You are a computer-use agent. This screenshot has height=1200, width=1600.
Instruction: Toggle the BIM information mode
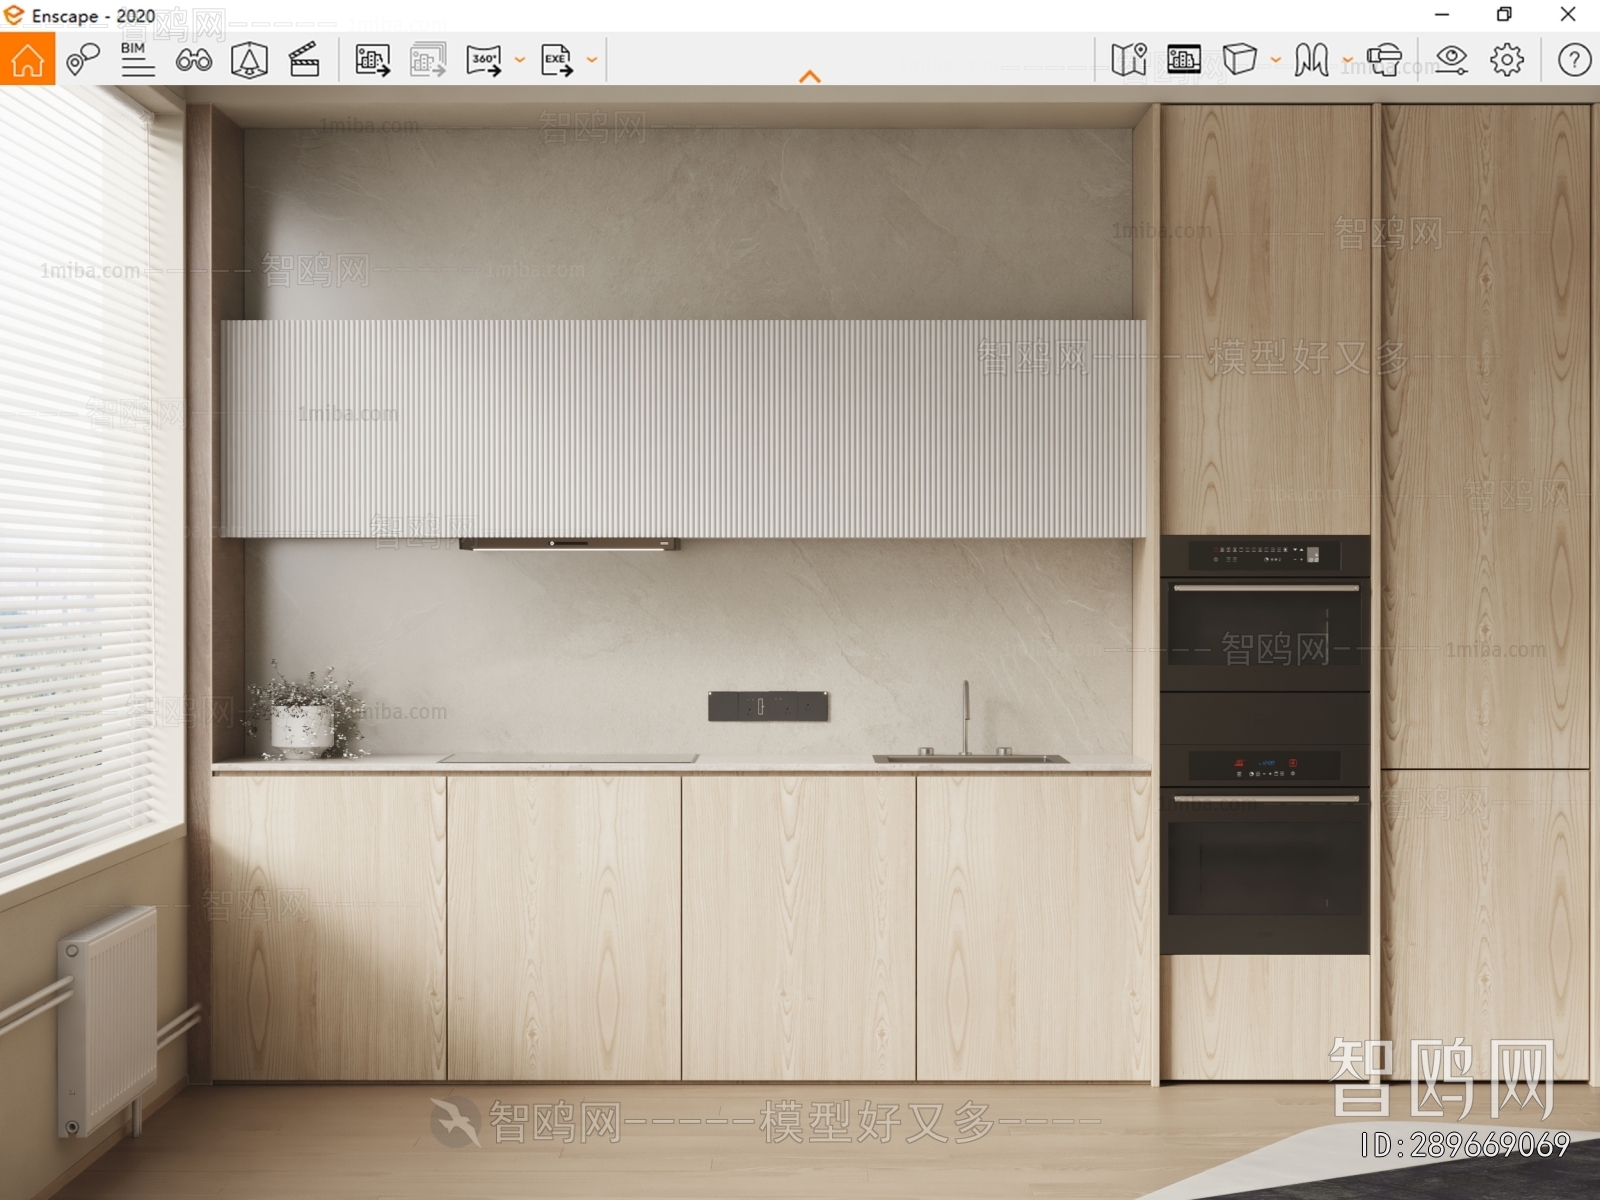137,60
